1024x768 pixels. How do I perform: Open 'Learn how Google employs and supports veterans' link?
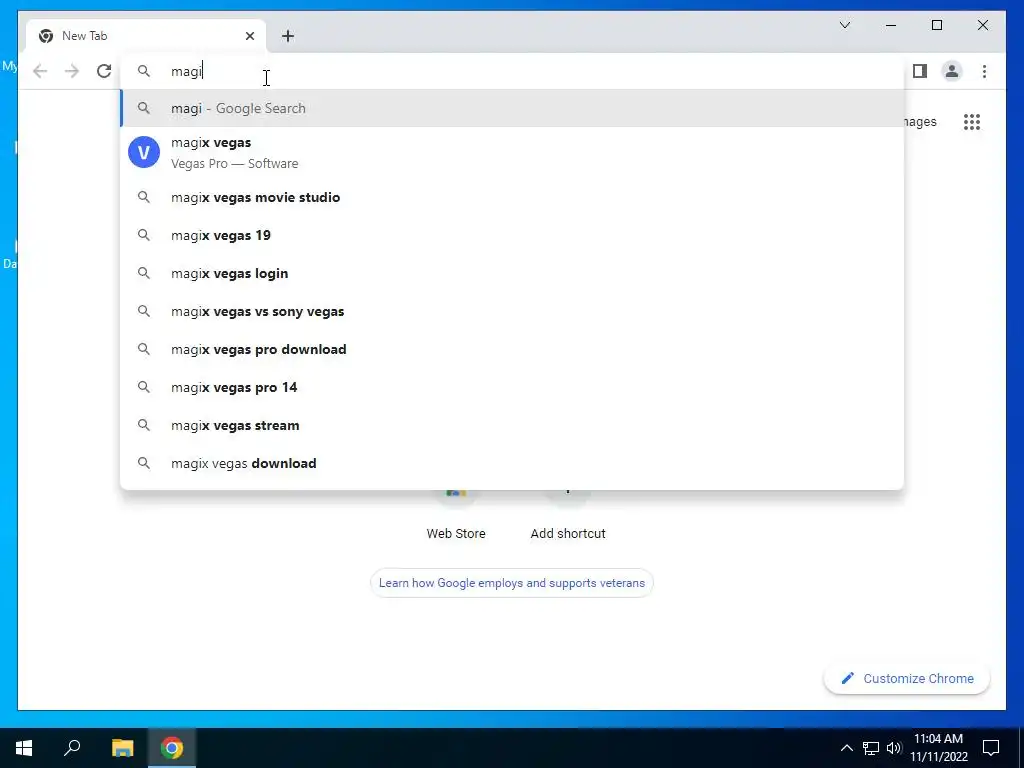point(512,583)
